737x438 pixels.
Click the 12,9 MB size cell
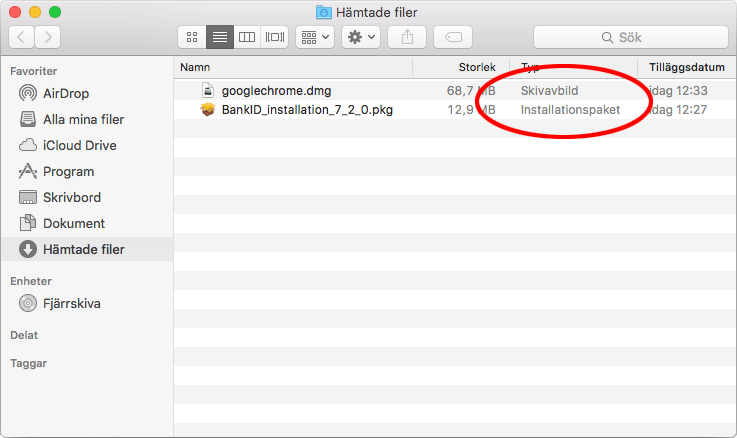coord(471,110)
